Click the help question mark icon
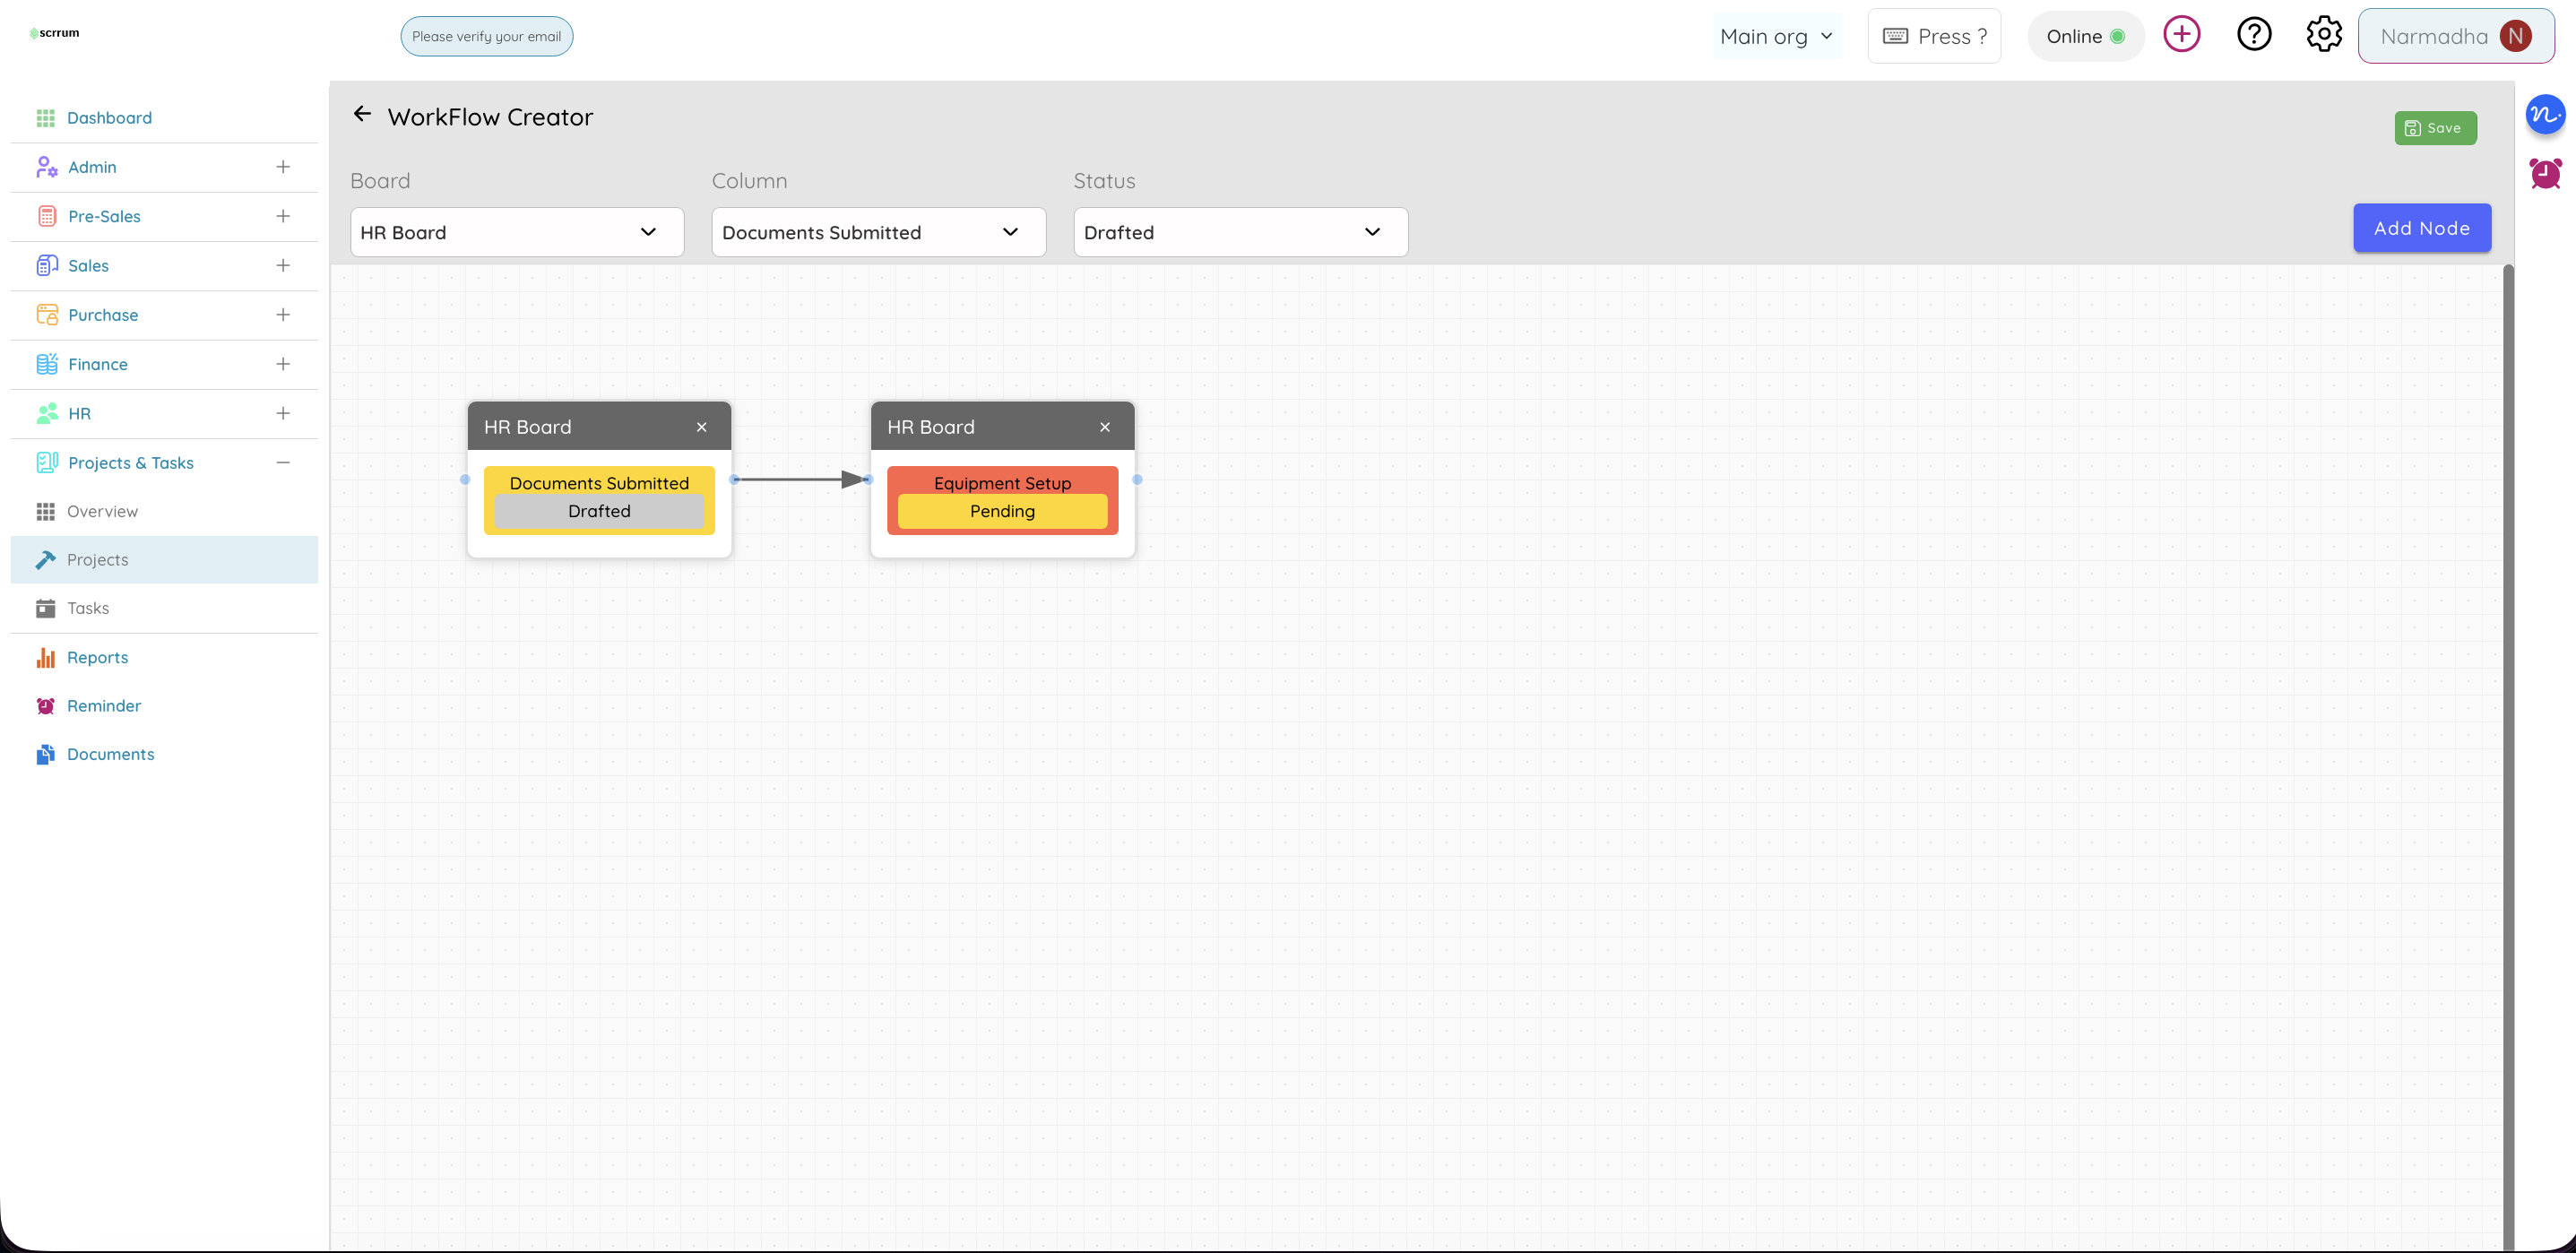2576x1253 pixels. click(x=2254, y=33)
